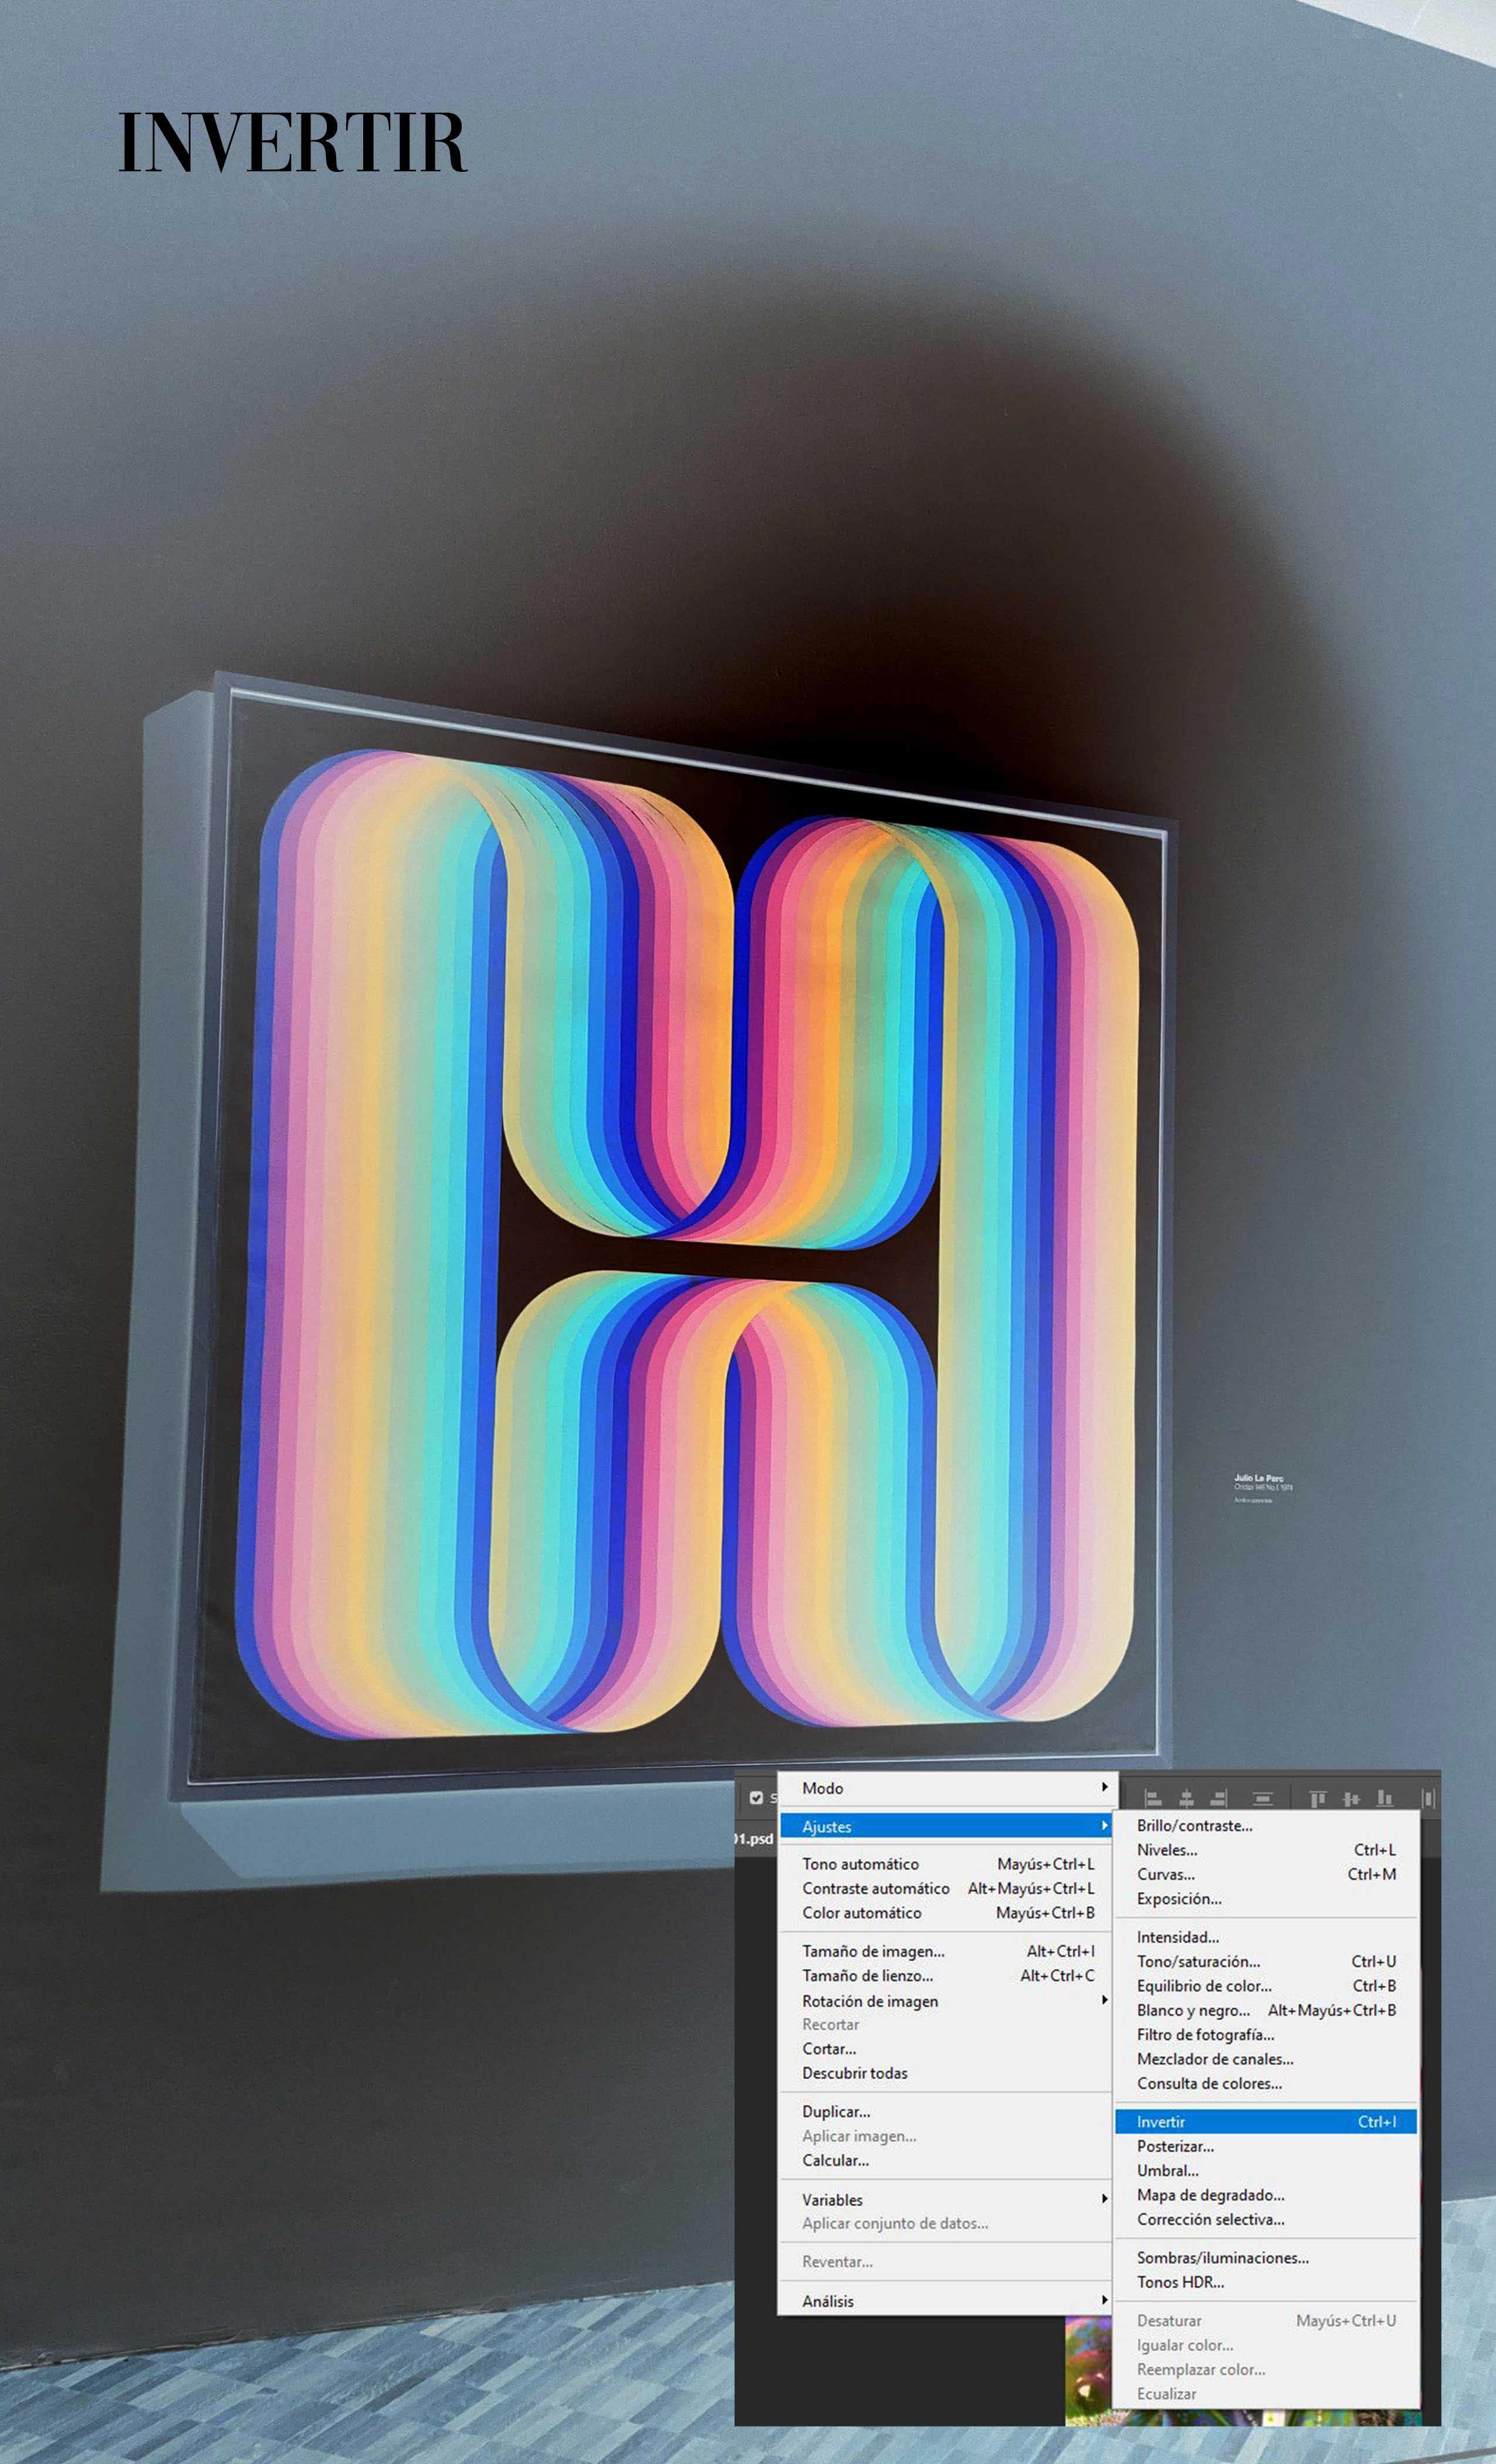Click the align horizontal centers icon

point(1186,1799)
